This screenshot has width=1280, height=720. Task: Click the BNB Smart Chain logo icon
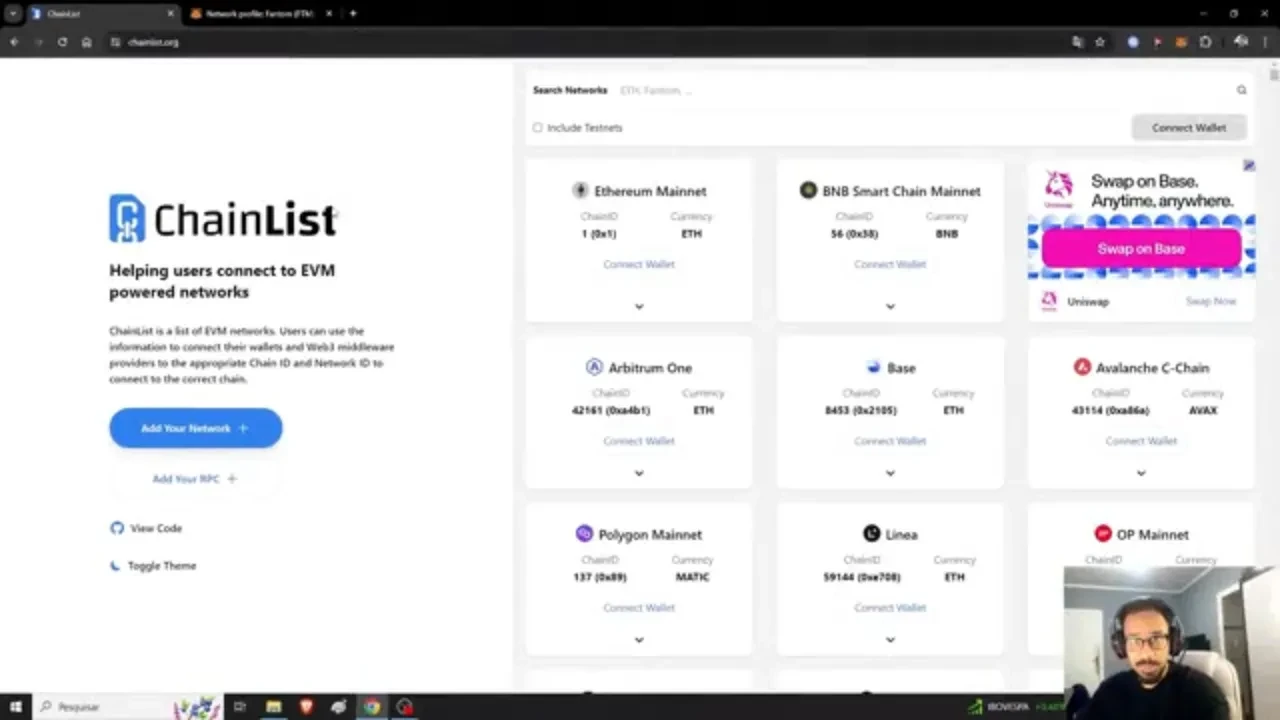click(808, 190)
